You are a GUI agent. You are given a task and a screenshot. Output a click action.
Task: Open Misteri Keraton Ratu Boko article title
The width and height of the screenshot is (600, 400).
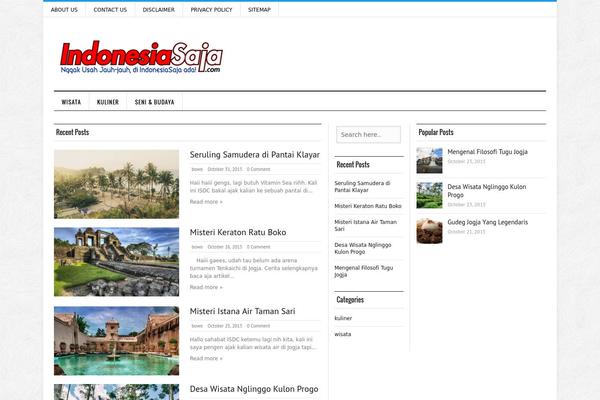pyautogui.click(x=238, y=232)
